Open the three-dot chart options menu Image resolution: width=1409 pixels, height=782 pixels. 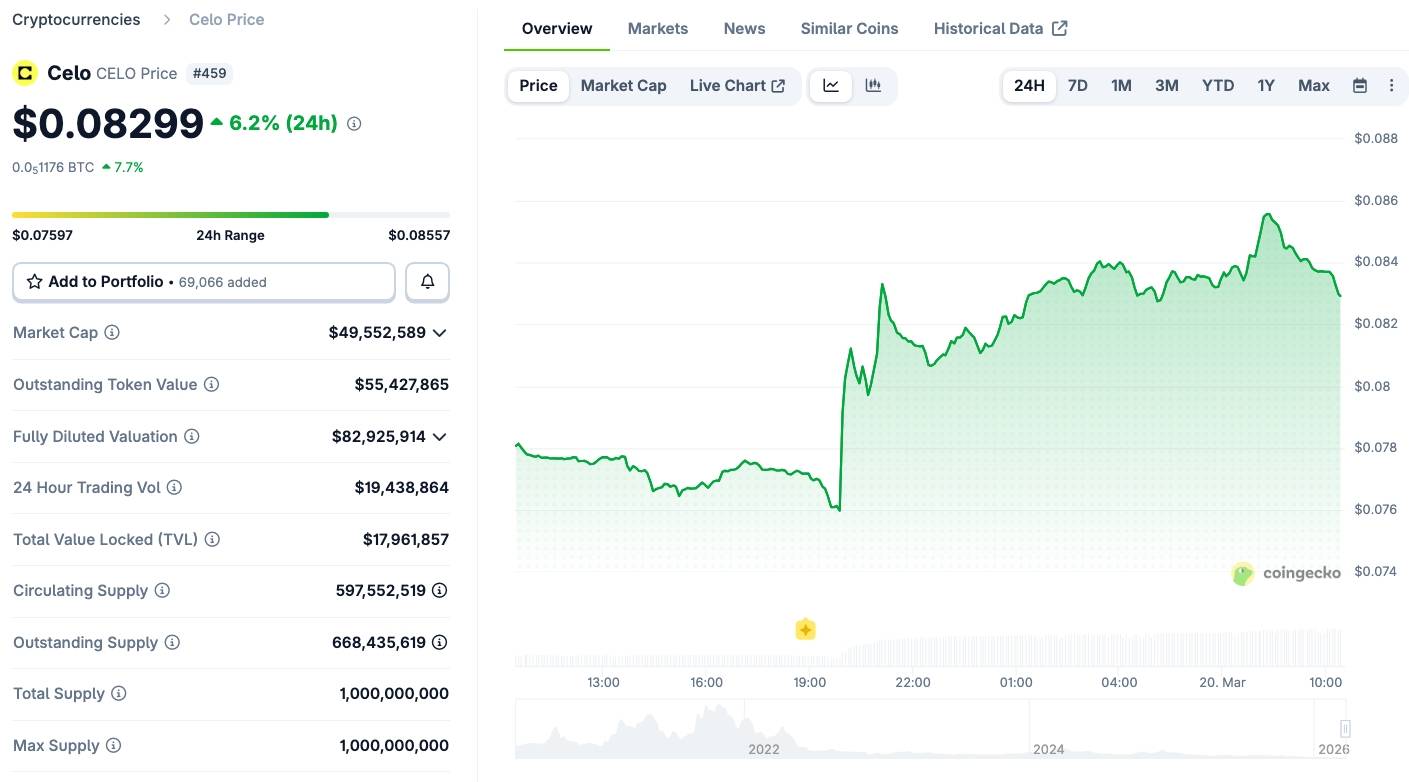pyautogui.click(x=1391, y=86)
